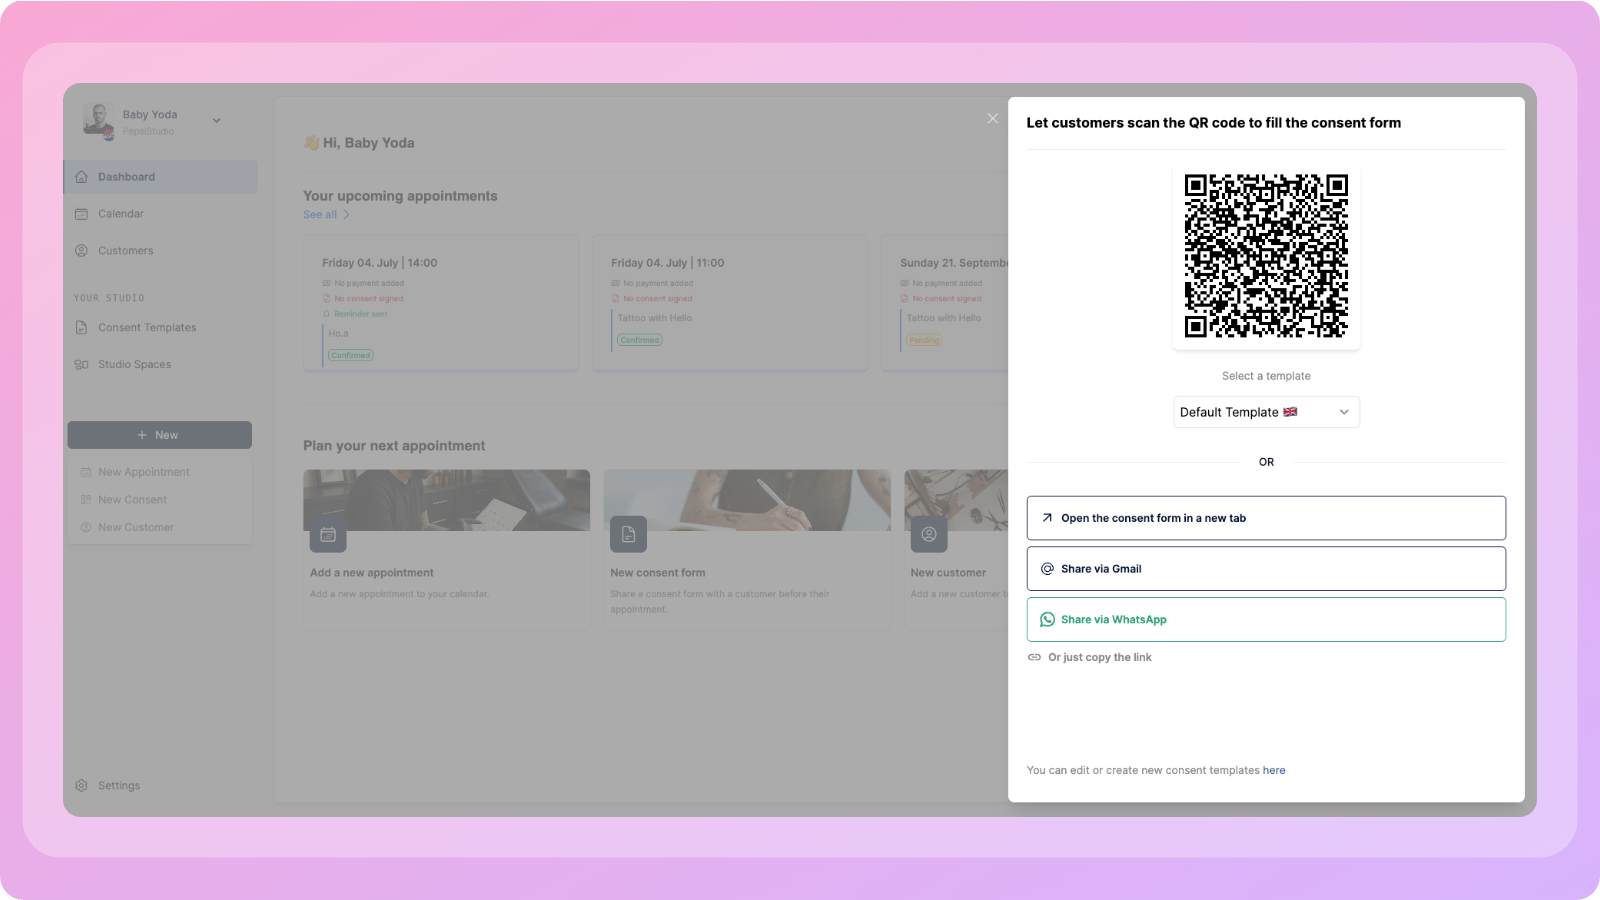
Task: Click the Share via WhatsApp button
Action: point(1266,620)
